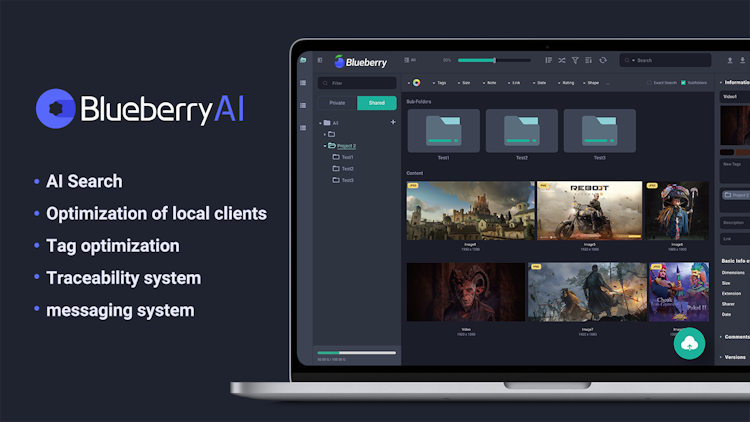The width and height of the screenshot is (750, 422).
Task: Focus the Description field in Information panel
Action: (735, 222)
